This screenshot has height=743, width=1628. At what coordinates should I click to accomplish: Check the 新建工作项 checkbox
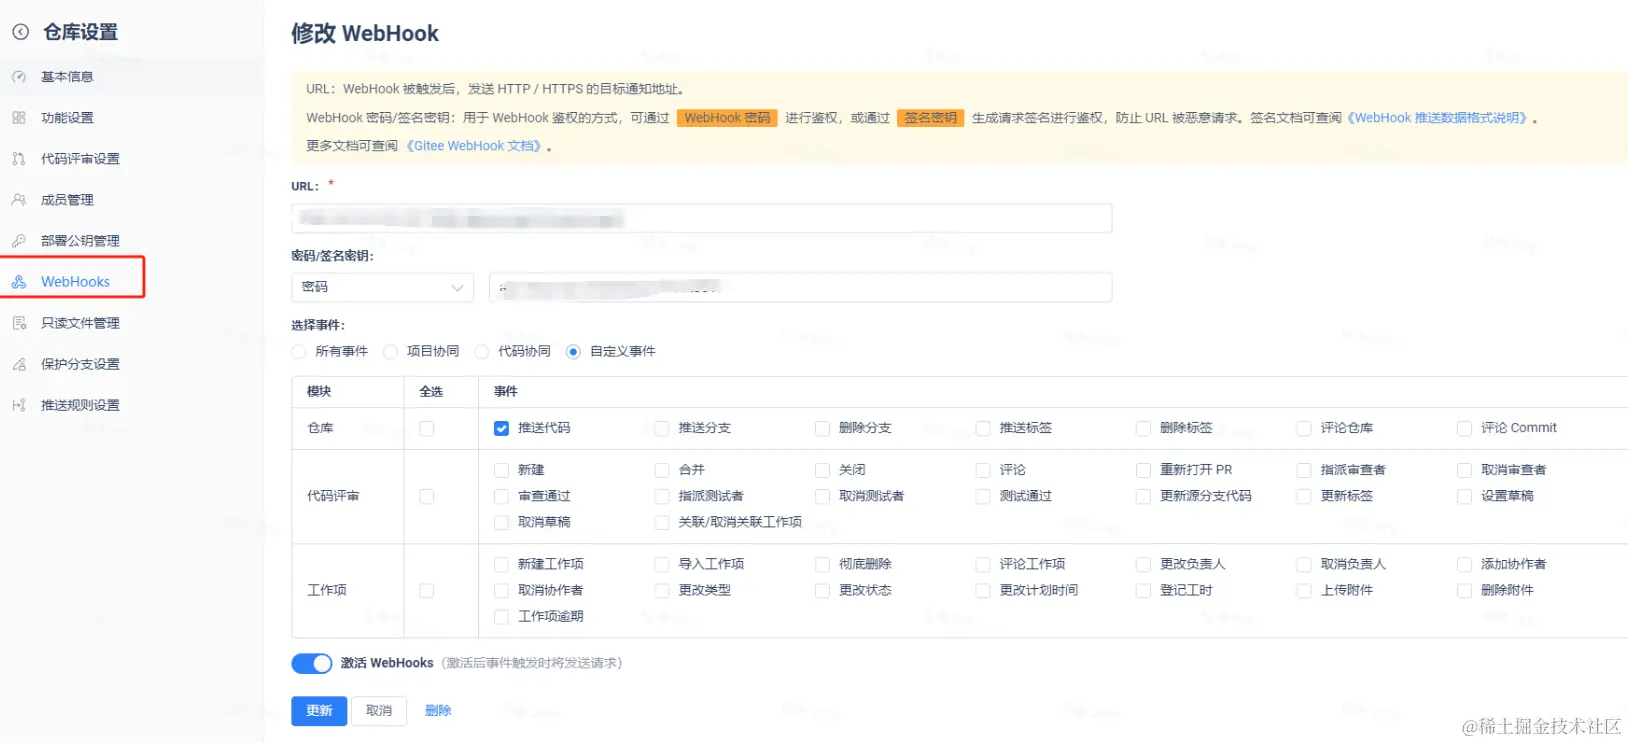coord(501,564)
